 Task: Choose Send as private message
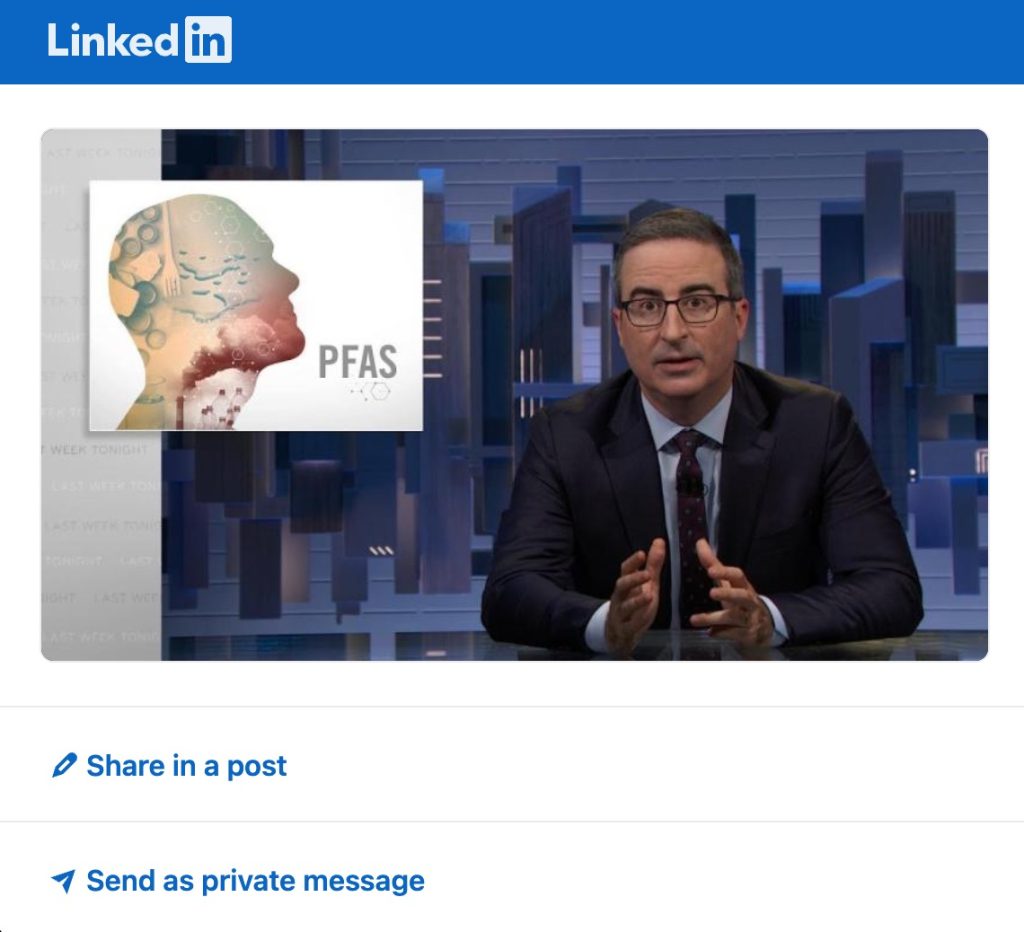(x=238, y=880)
